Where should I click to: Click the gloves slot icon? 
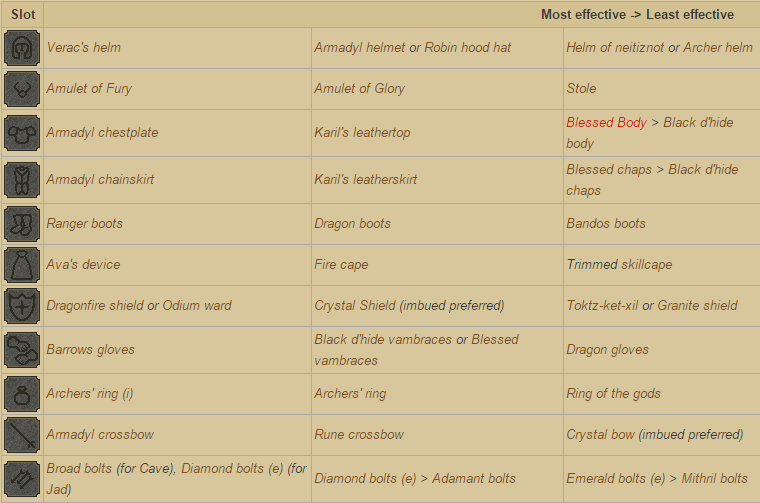[x=22, y=350]
